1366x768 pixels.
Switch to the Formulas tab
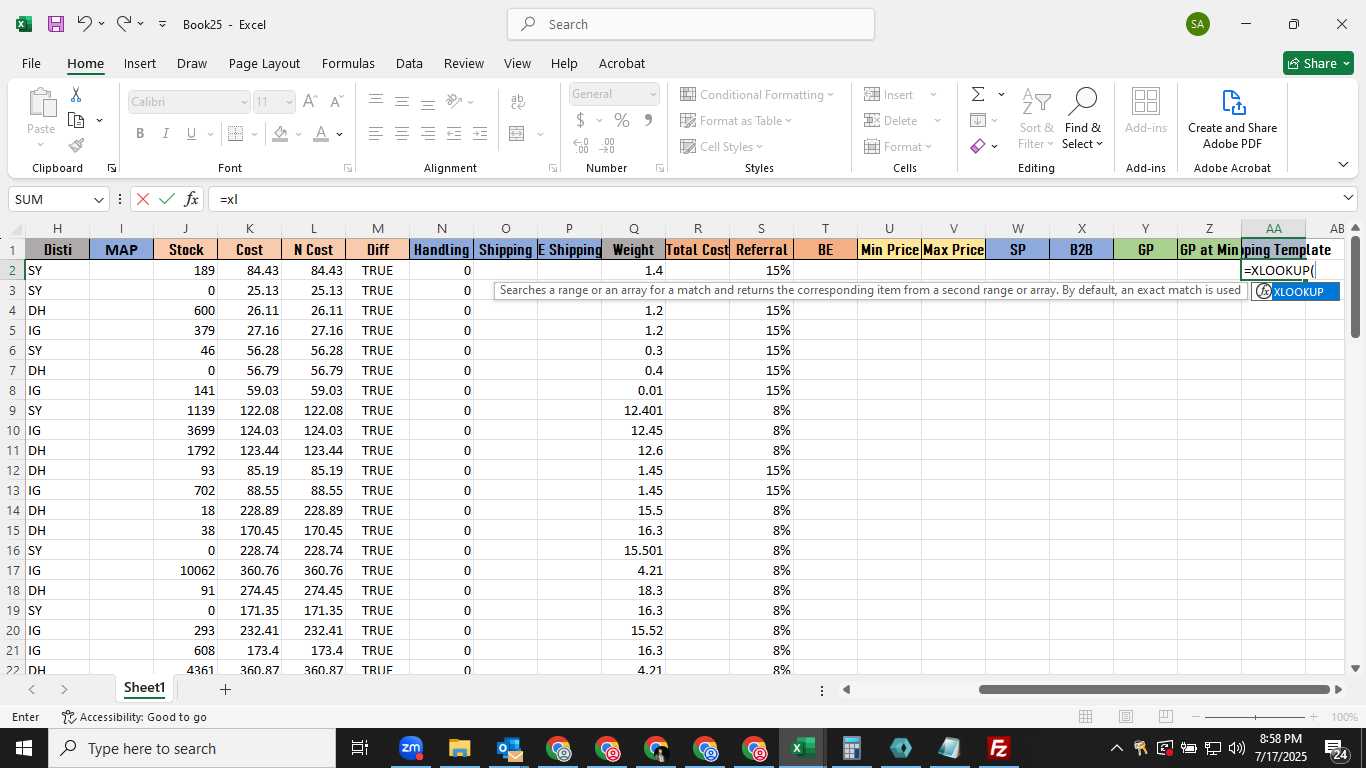(x=348, y=63)
